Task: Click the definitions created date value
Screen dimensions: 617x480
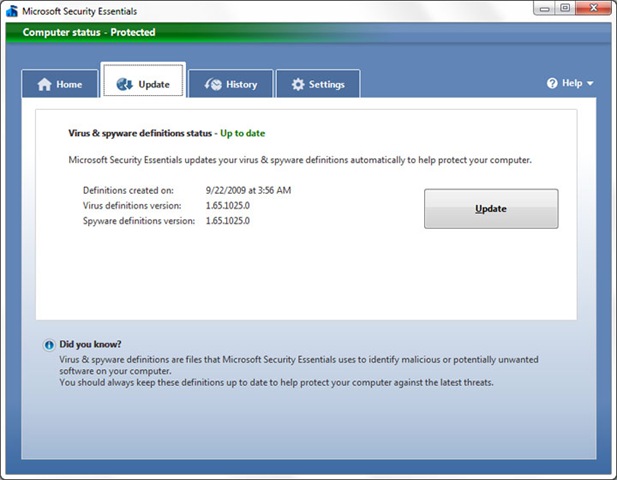Action: point(248,190)
